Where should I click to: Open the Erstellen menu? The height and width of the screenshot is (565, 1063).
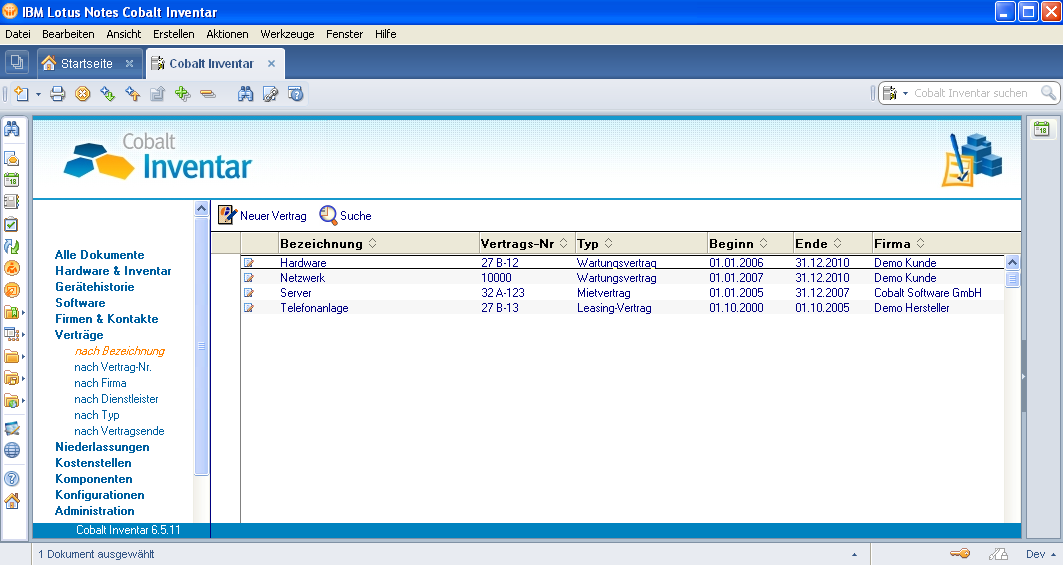point(174,34)
